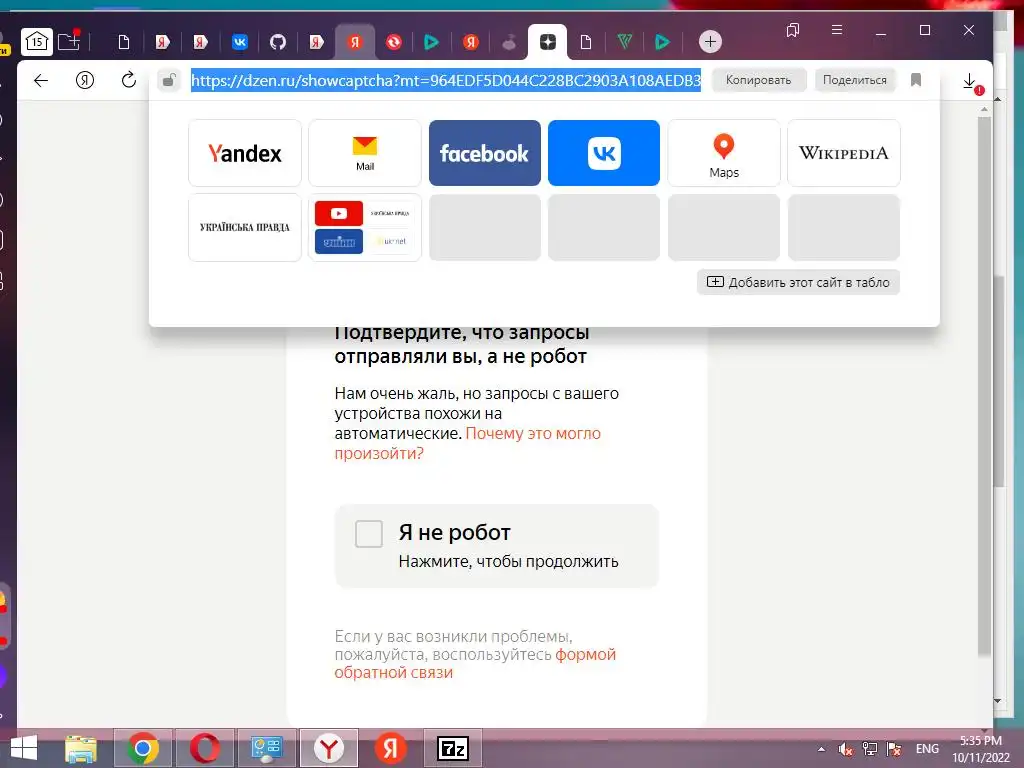This screenshot has height=768, width=1024.
Task: Bookmark this page with the ribbon icon
Action: tap(916, 80)
